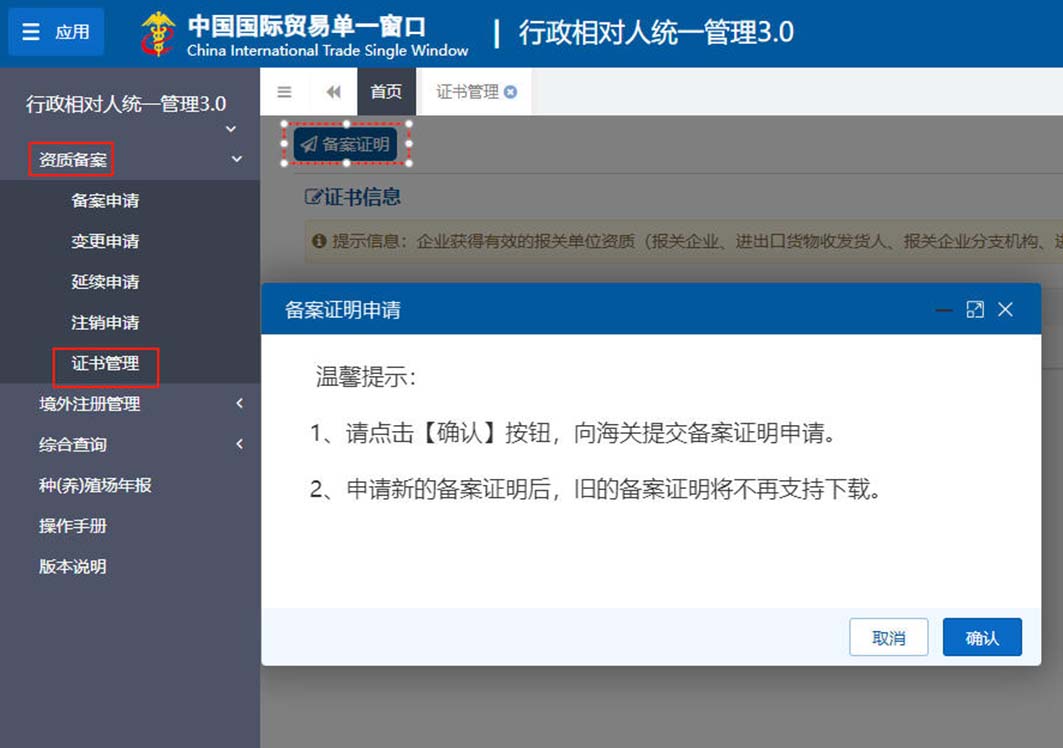The height and width of the screenshot is (748, 1063).
Task: Open 版本说明 in the sidebar
Action: coord(73,566)
